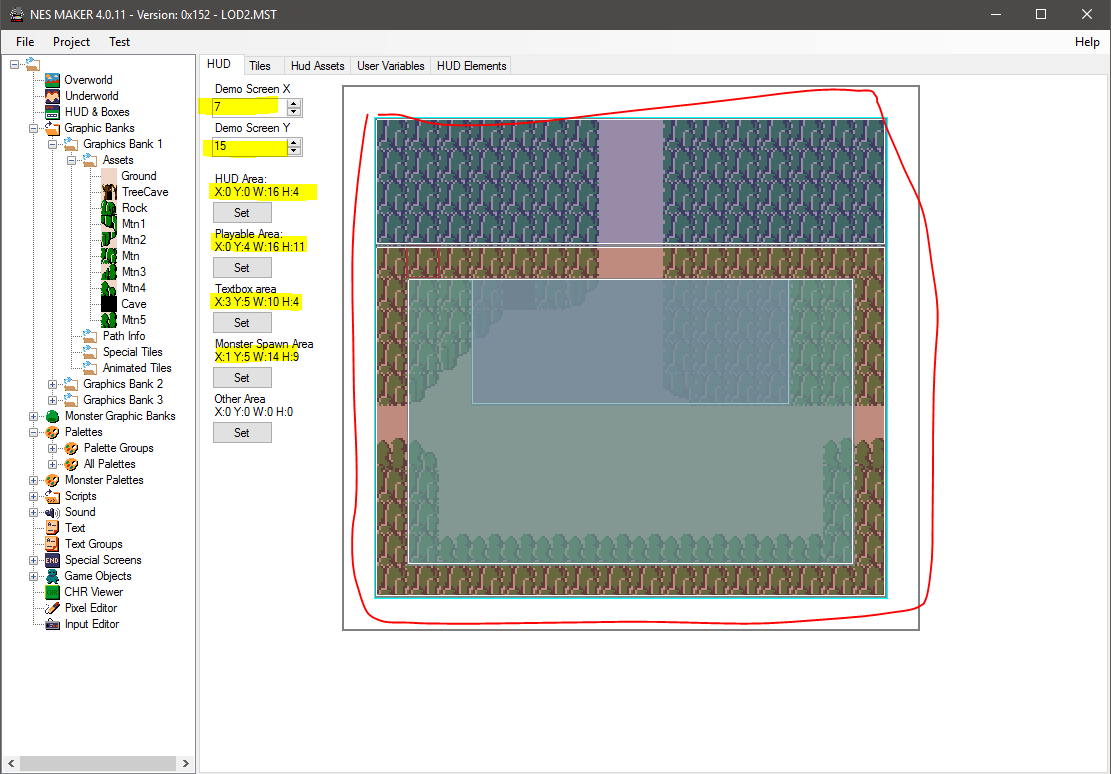1111x774 pixels.
Task: Click the Mtn2 asset tile icon
Action: (x=109, y=240)
